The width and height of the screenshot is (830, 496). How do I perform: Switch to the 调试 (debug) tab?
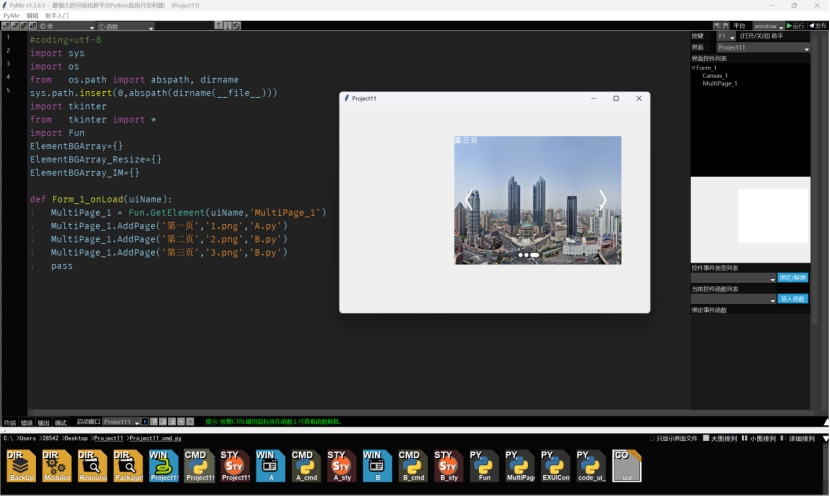point(60,422)
